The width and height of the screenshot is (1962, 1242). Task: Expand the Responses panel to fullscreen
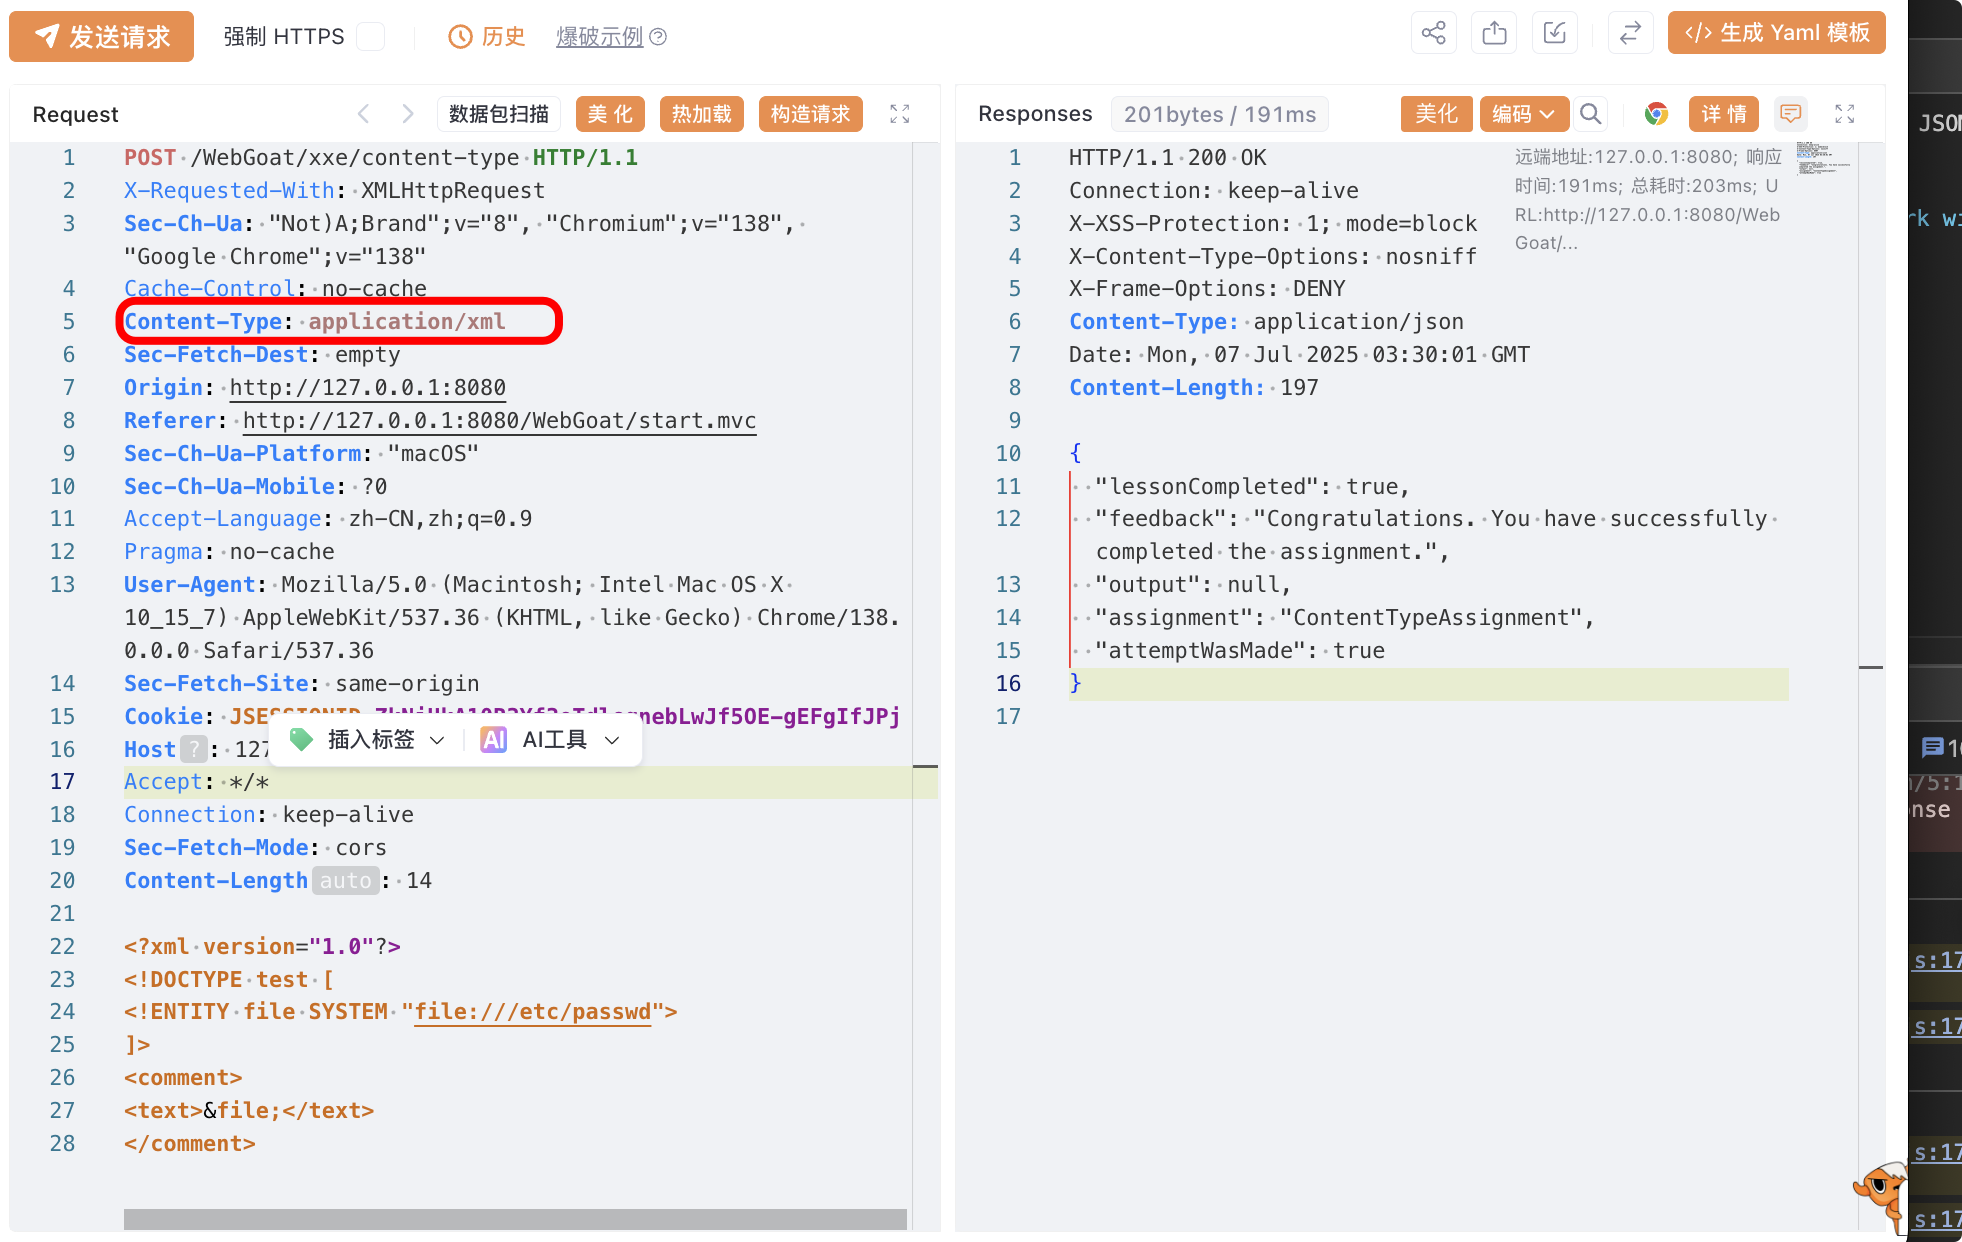[x=1845, y=114]
